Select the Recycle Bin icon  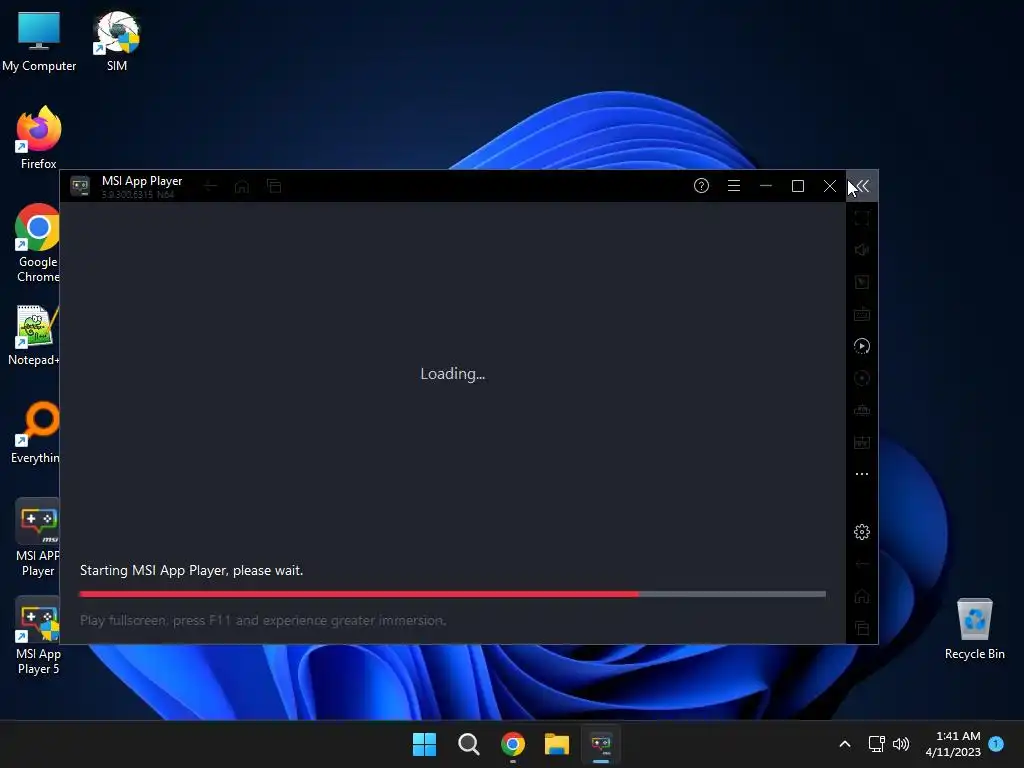pos(974,629)
